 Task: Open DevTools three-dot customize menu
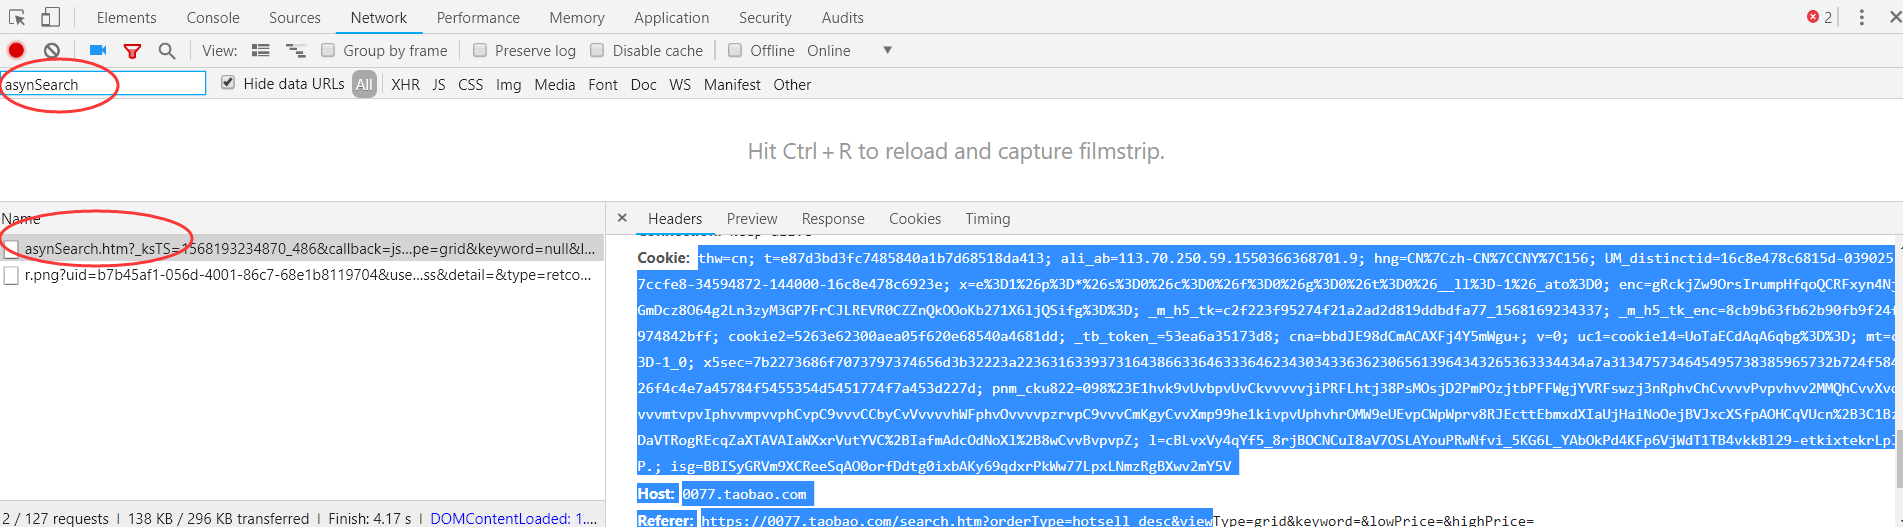[1861, 17]
